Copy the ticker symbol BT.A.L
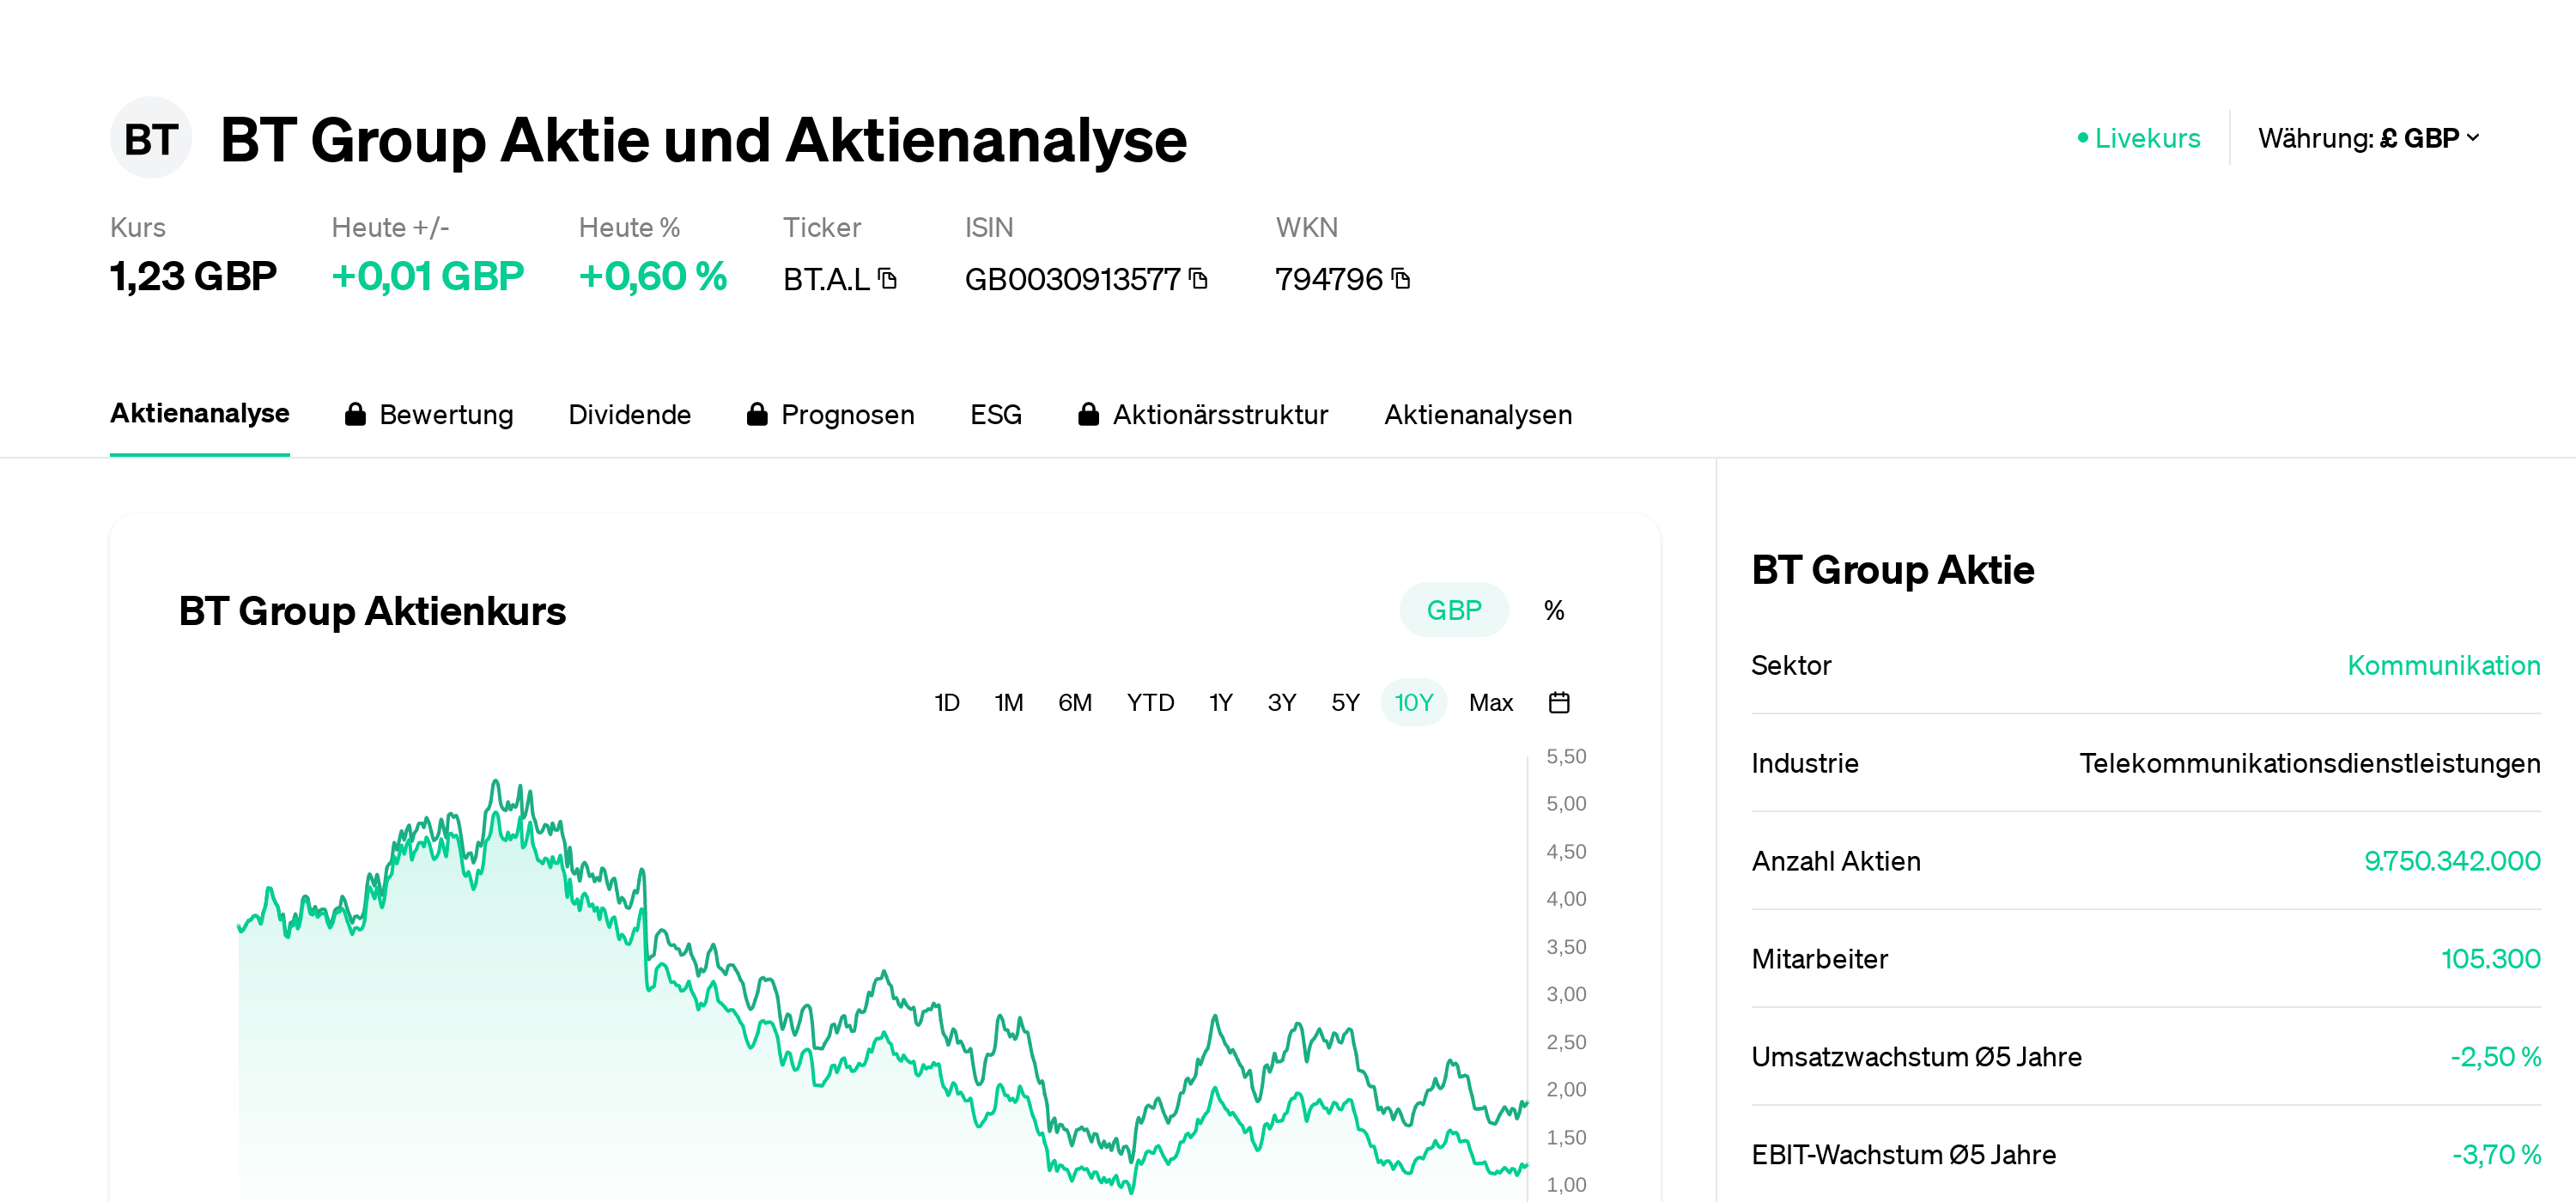This screenshot has height=1202, width=2576. [887, 280]
